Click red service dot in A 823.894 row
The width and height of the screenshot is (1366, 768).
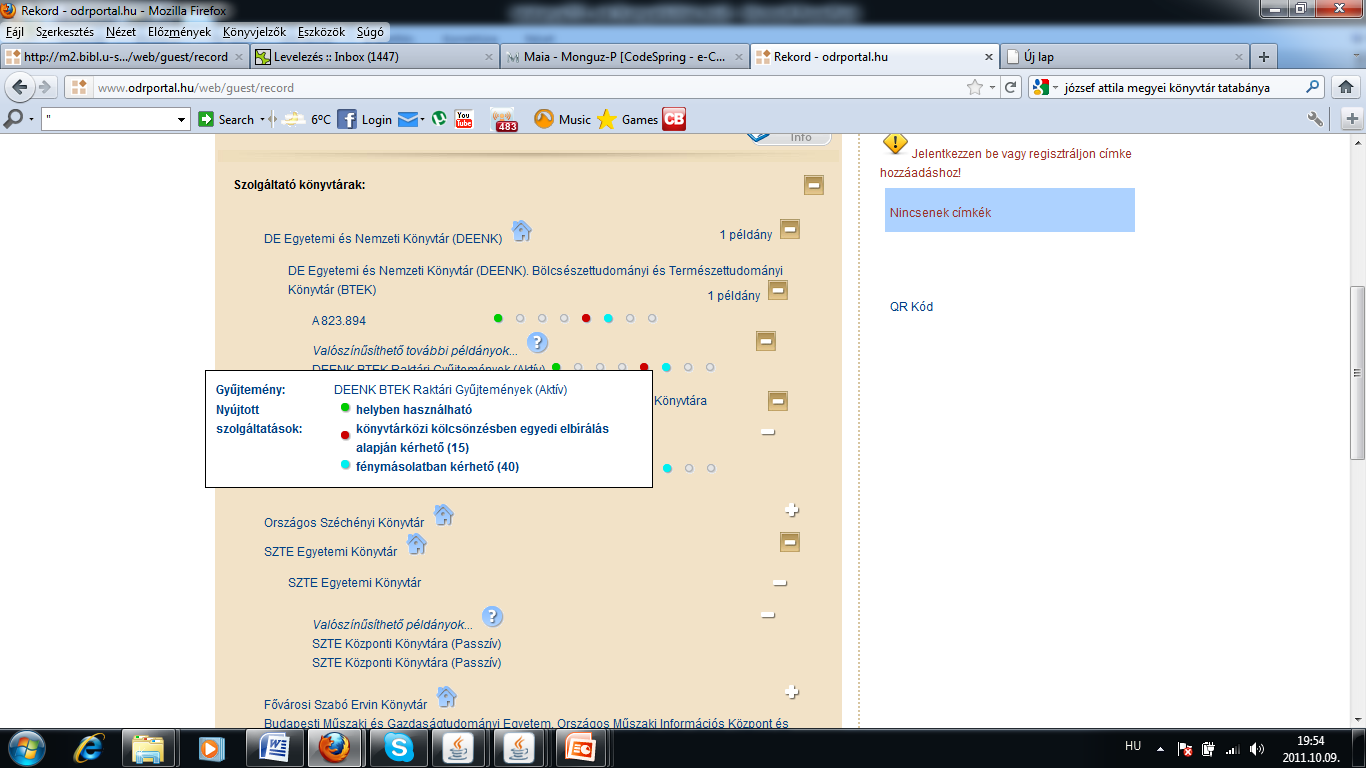(x=586, y=318)
